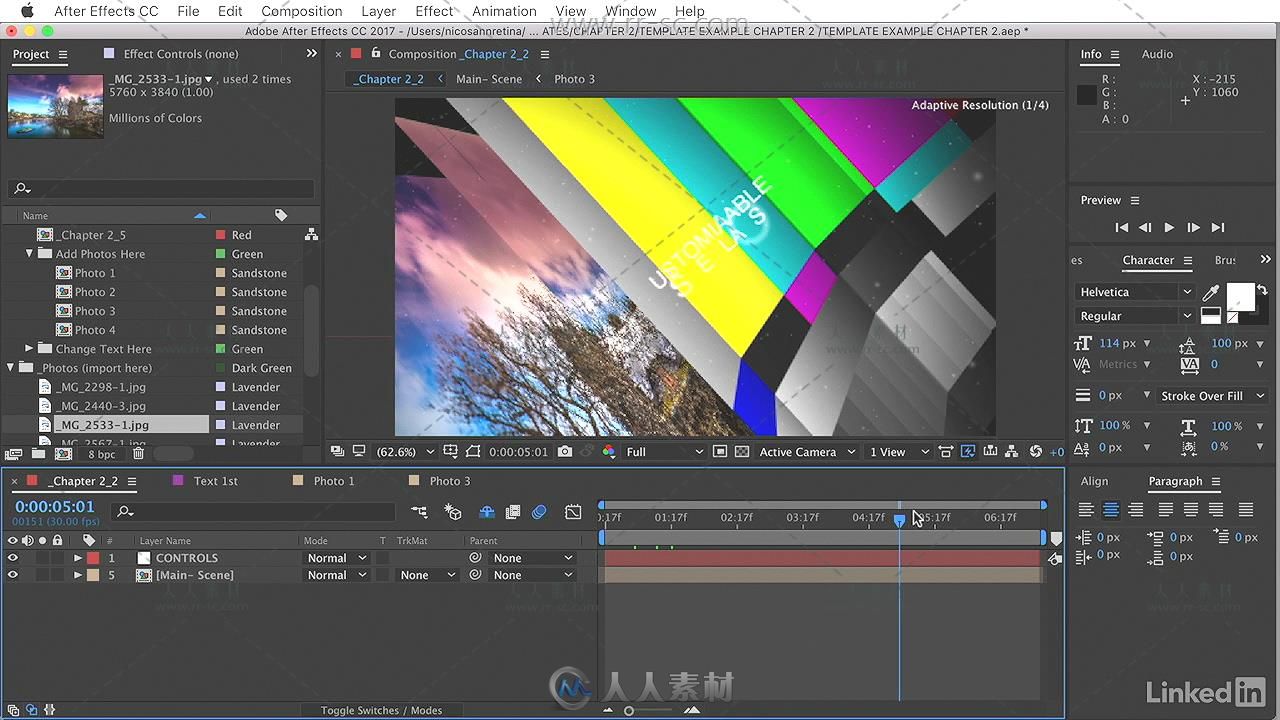The height and width of the screenshot is (720, 1280).
Task: Enable Fast Previews in viewer
Action: tap(968, 452)
